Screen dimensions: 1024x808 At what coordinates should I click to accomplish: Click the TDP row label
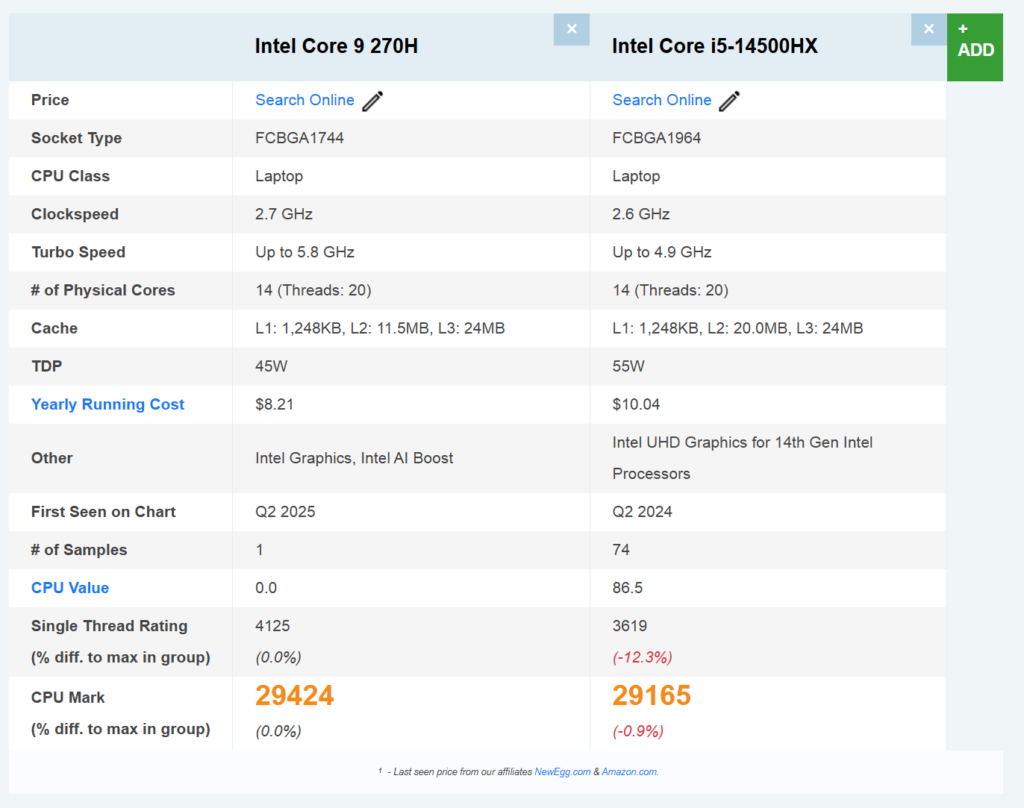(x=46, y=366)
